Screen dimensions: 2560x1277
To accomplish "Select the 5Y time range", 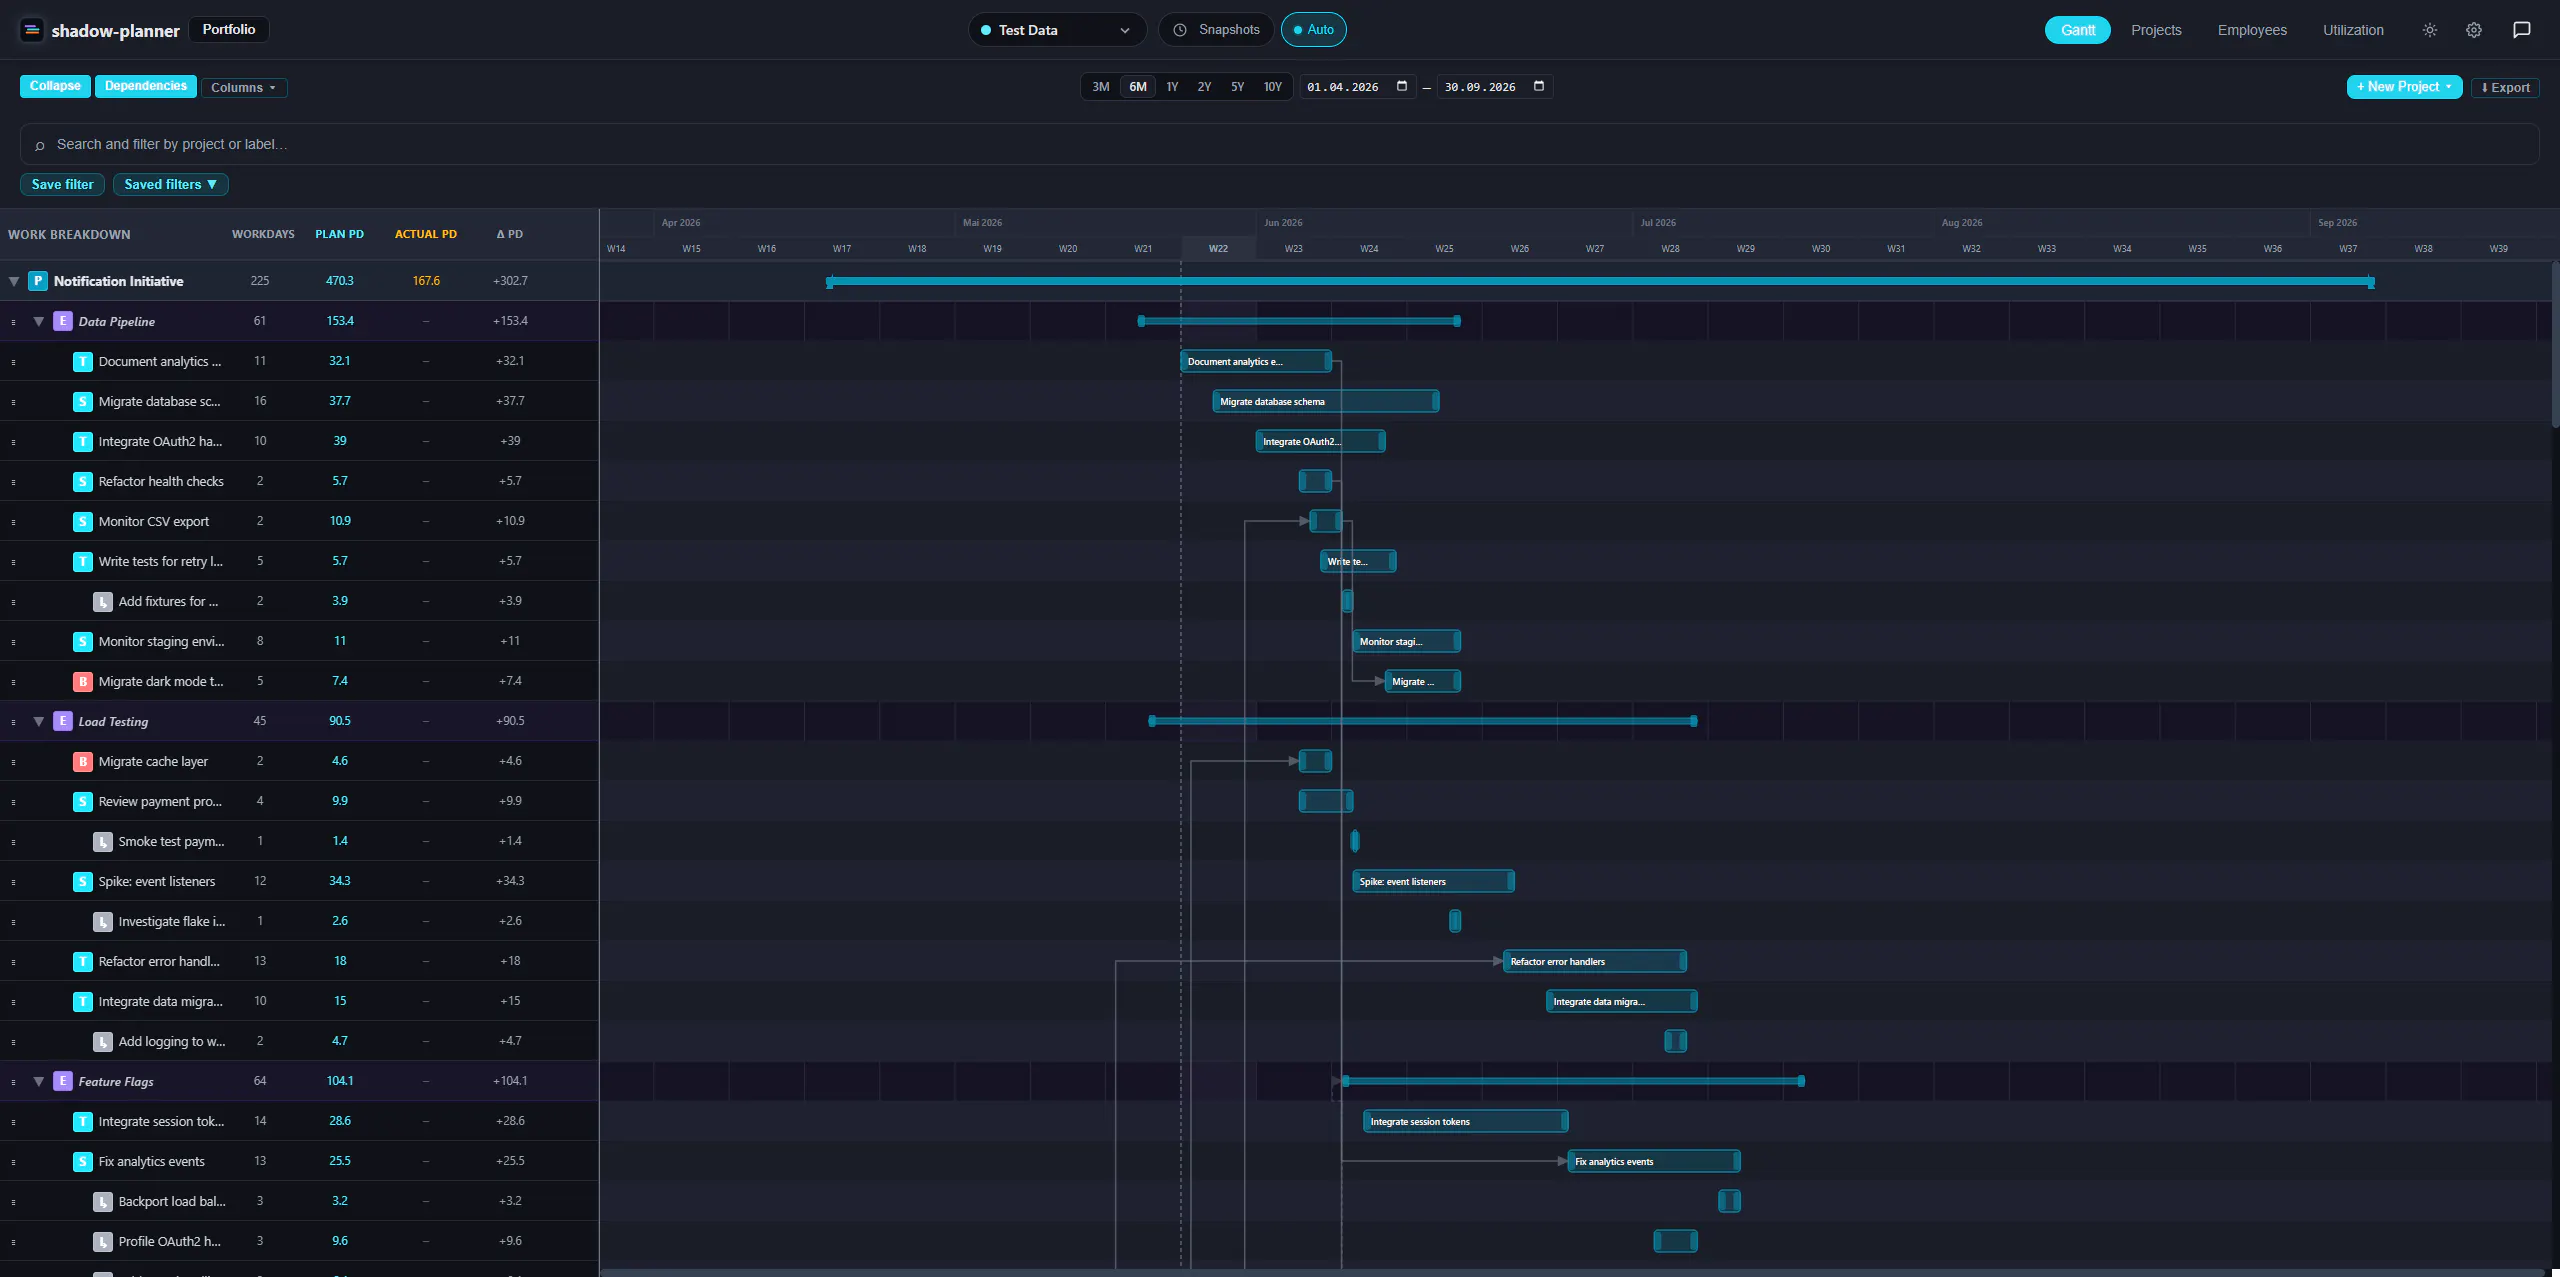I will click(1237, 87).
